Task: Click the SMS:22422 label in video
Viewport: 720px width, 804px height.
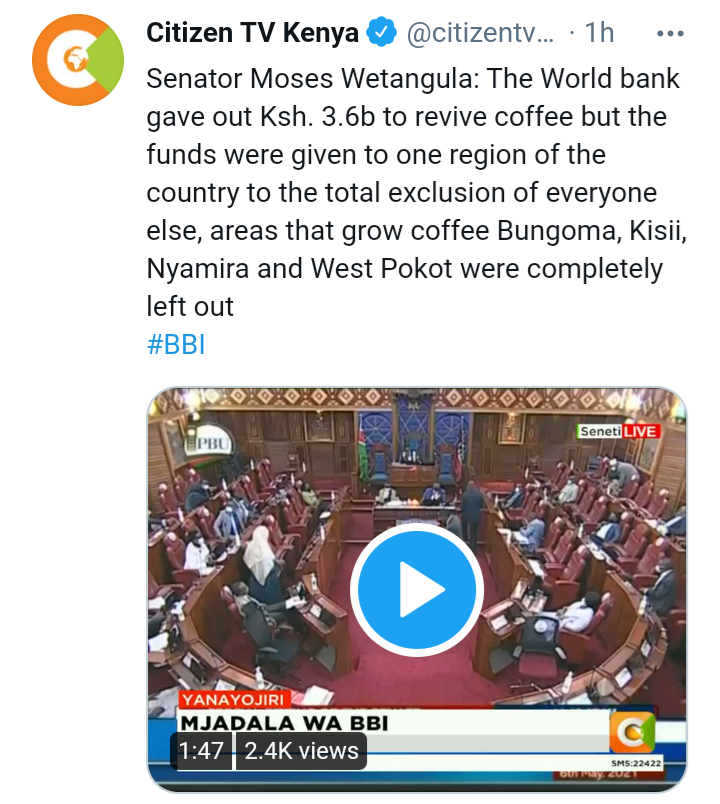Action: (x=636, y=763)
